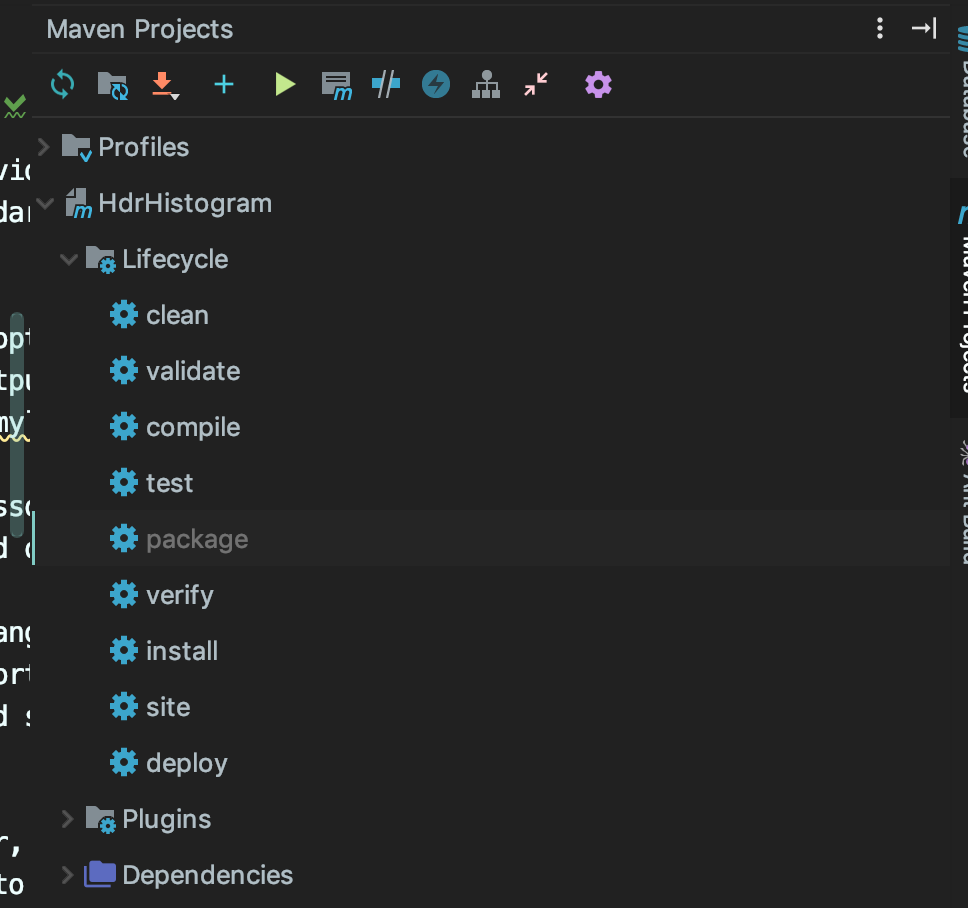Screen dimensions: 968x908
Task: Select the Profiles folder icon
Action: point(77,148)
